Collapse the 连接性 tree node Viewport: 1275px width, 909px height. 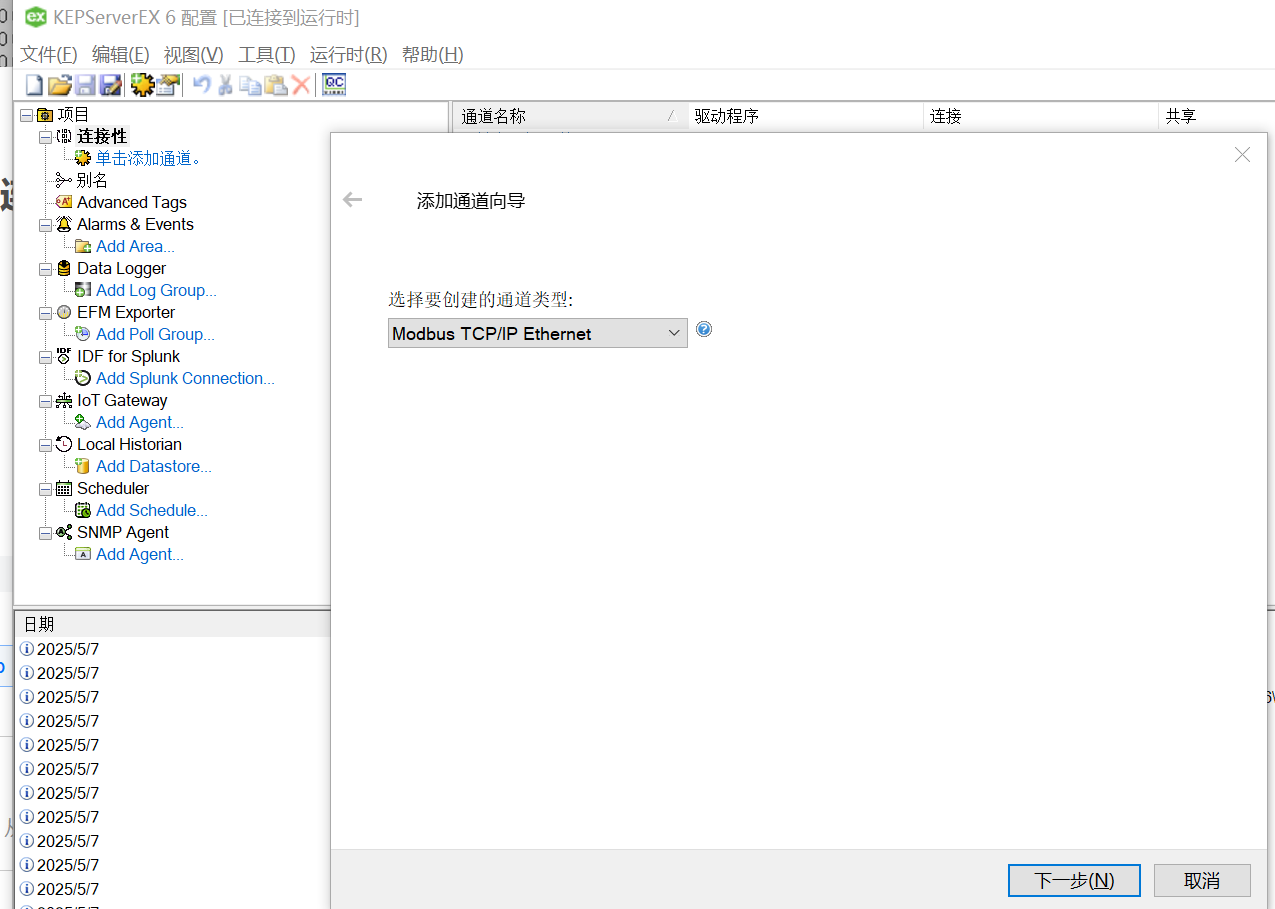[x=45, y=137]
